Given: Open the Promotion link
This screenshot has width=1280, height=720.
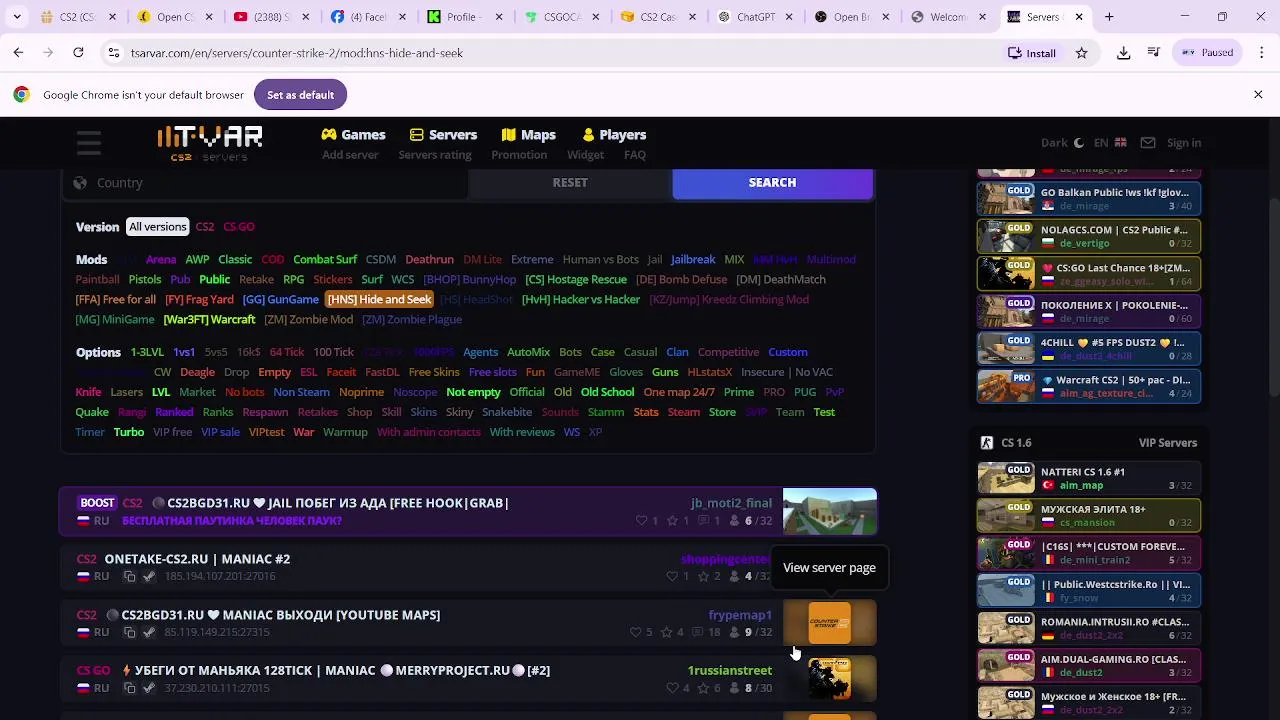Looking at the screenshot, I should point(519,155).
